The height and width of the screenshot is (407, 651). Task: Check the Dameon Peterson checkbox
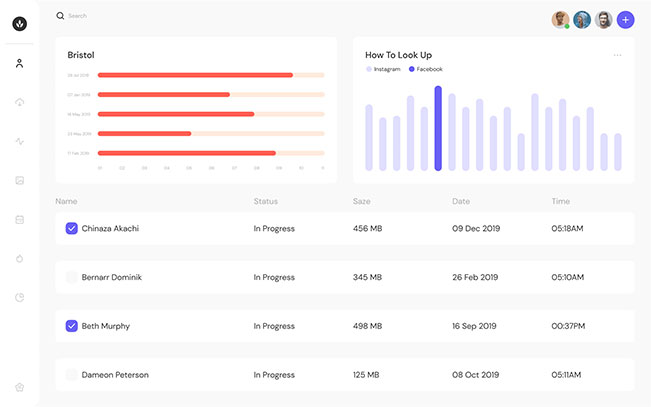click(72, 375)
